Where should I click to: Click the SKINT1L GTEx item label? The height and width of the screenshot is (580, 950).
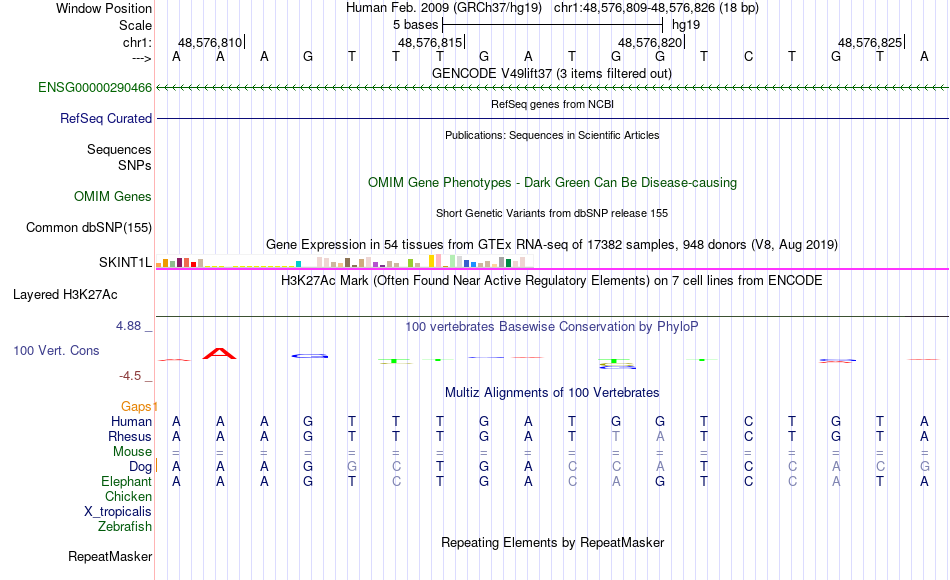pyautogui.click(x=125, y=262)
